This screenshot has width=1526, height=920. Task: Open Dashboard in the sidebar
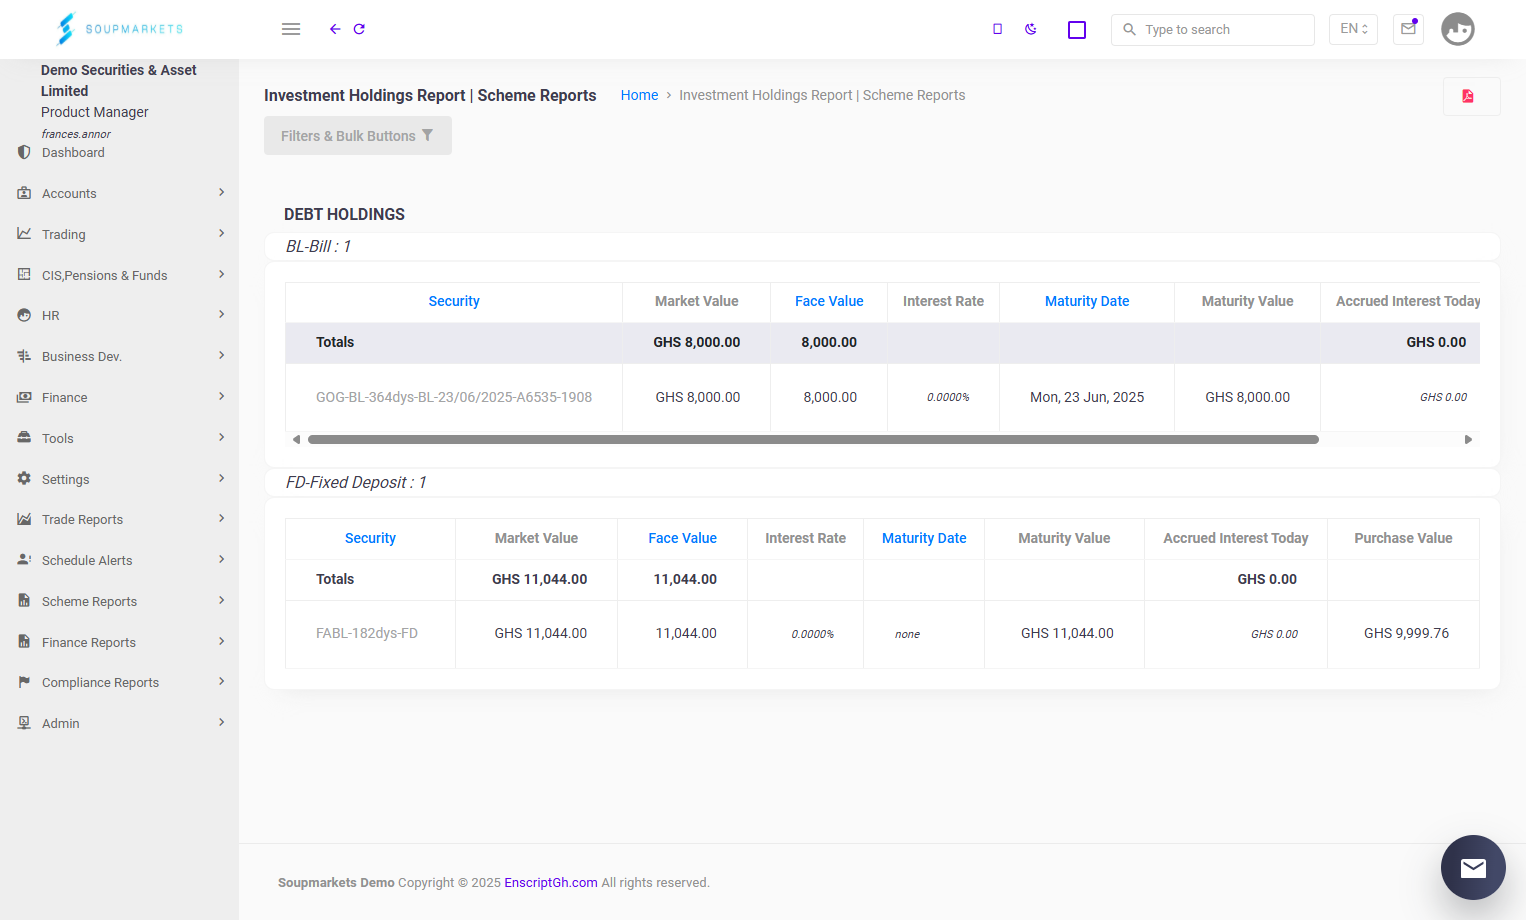pos(73,152)
